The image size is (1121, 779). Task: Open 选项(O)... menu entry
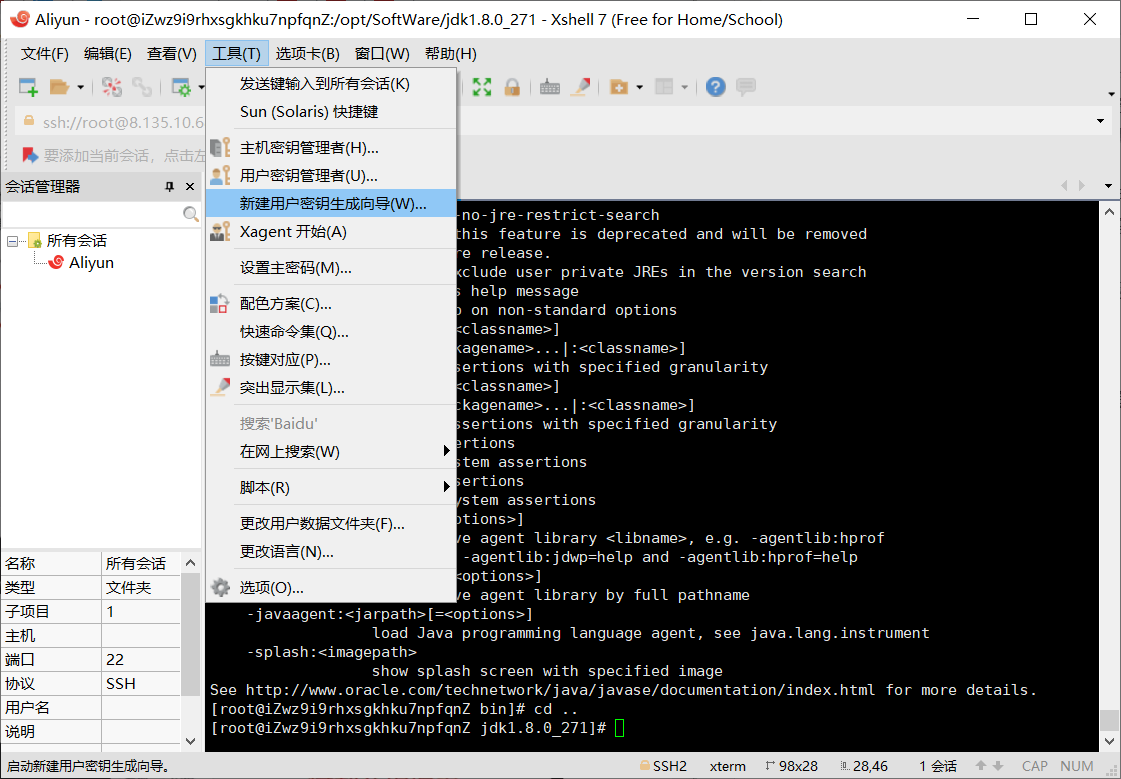coord(331,587)
